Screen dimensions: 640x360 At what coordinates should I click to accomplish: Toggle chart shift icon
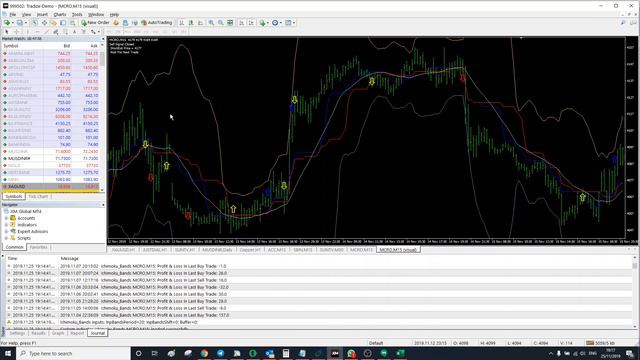[x=251, y=23]
